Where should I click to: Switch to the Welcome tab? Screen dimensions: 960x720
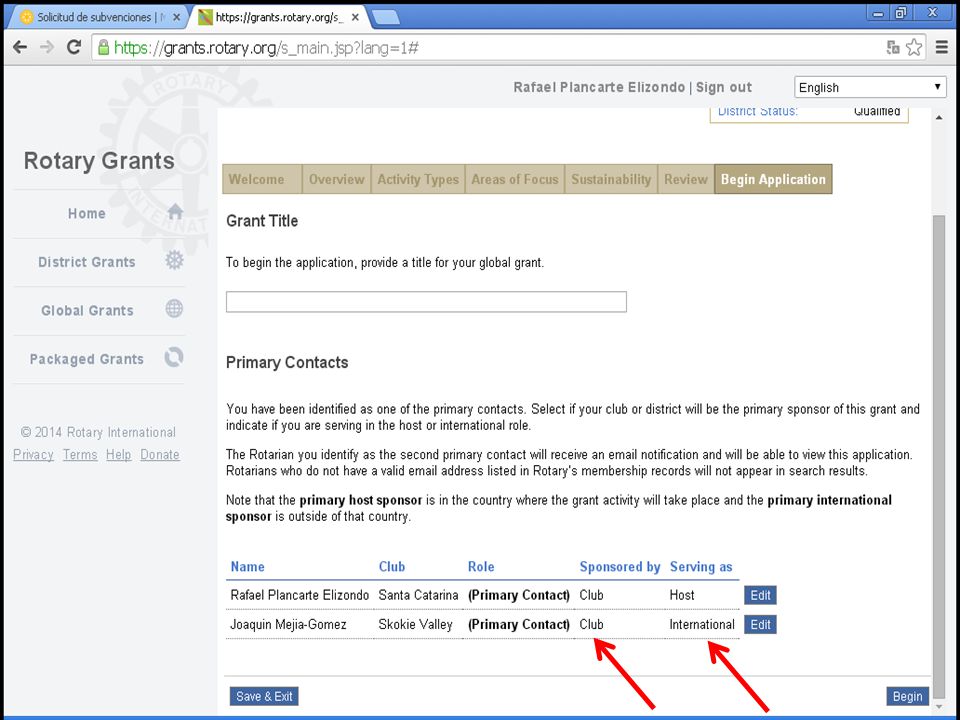point(262,179)
